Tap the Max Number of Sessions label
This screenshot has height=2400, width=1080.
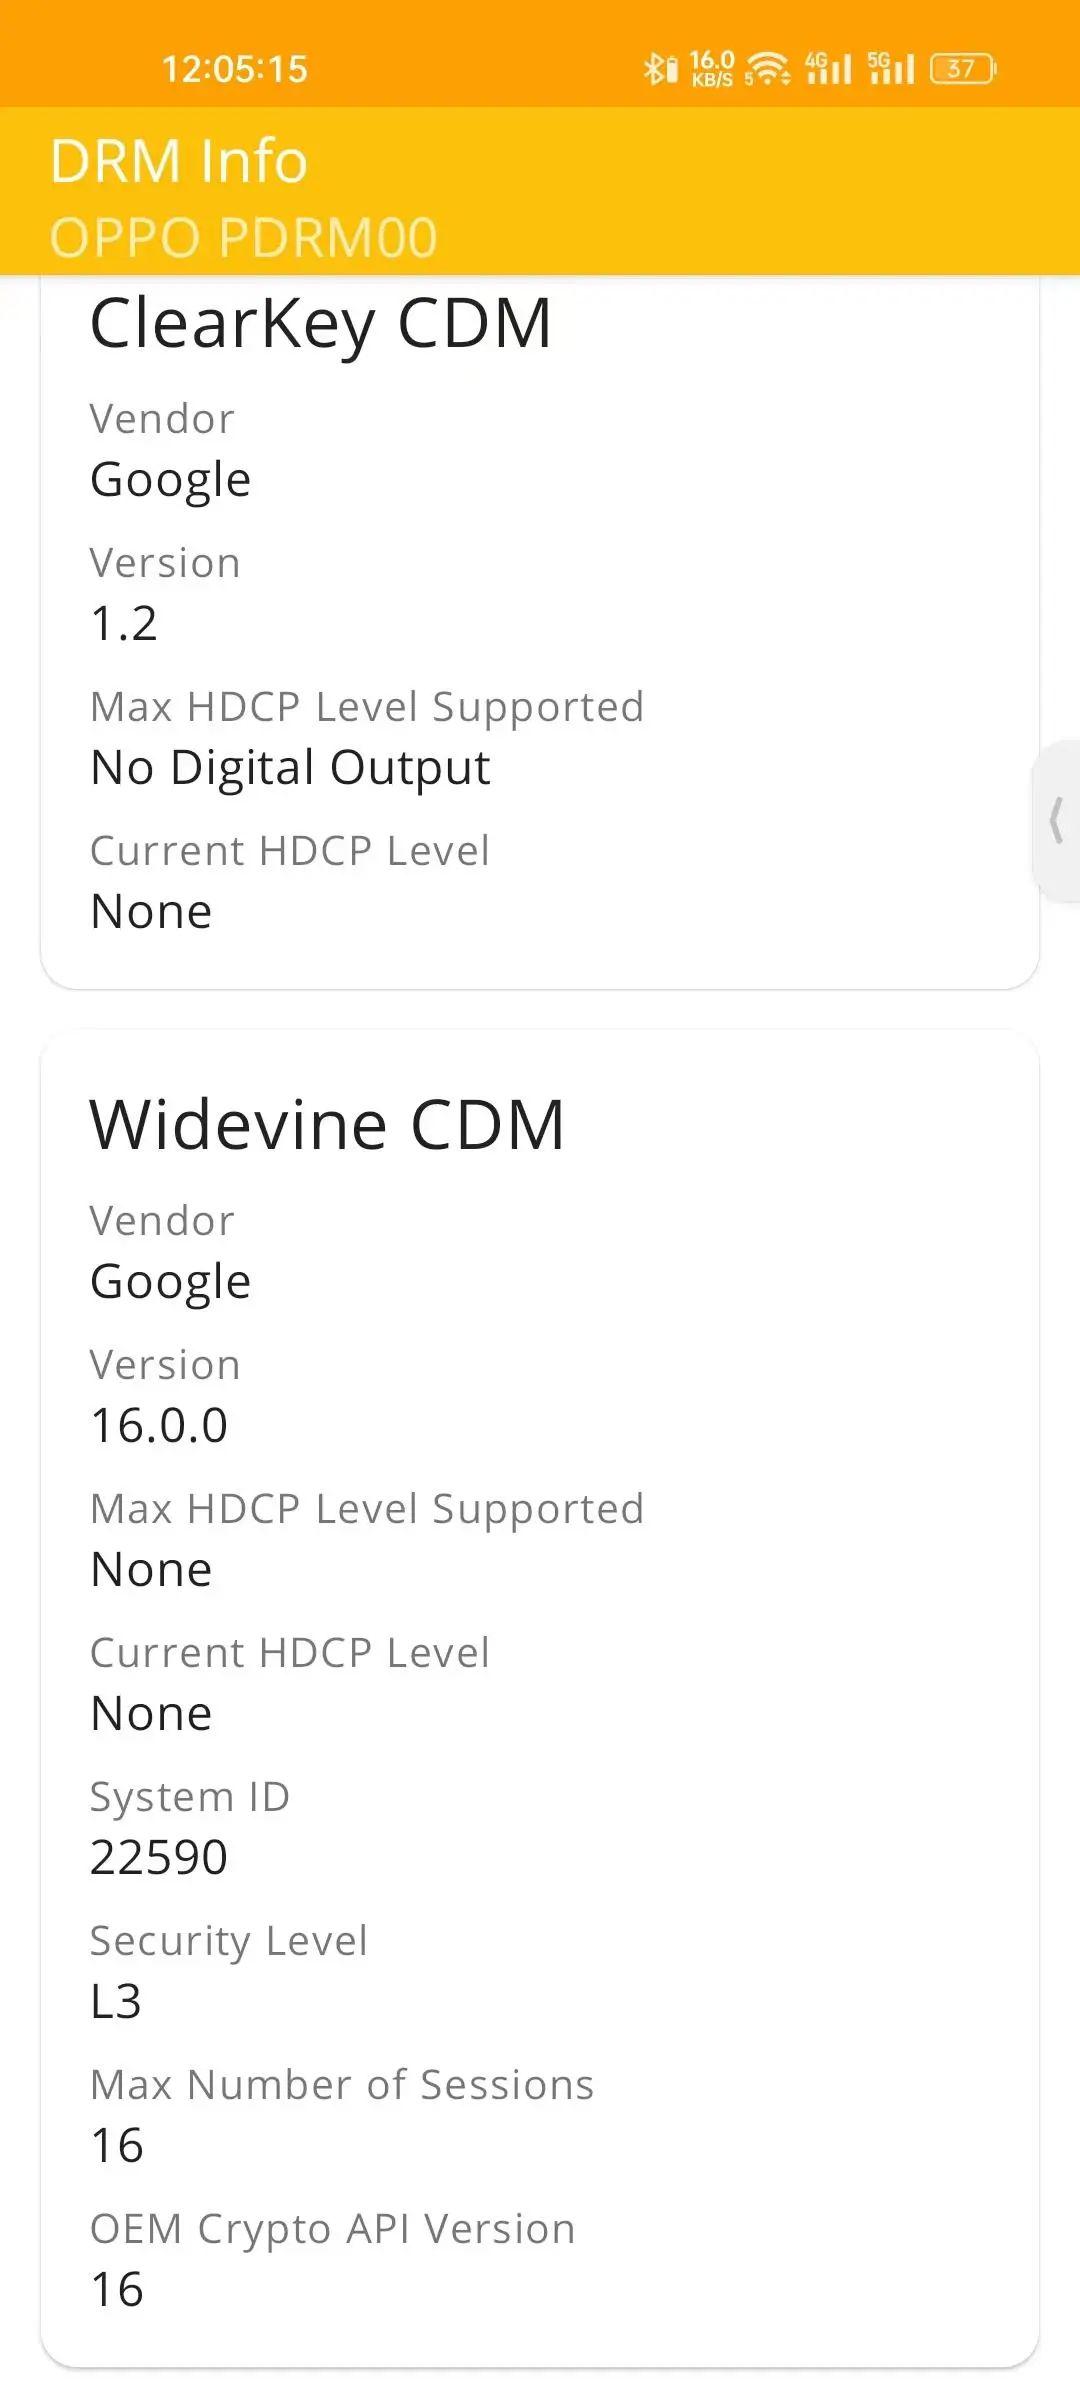click(342, 2085)
